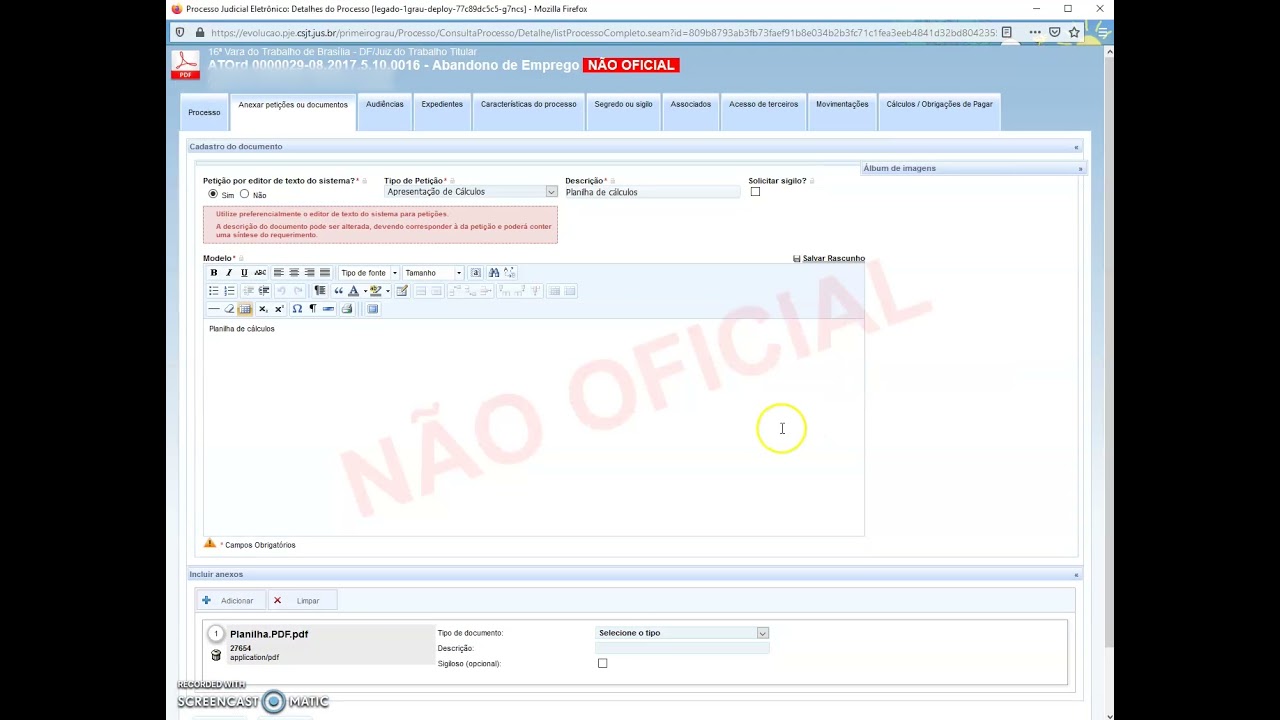1280x720 pixels.
Task: Insert bulleted list in editor
Action: tap(214, 291)
